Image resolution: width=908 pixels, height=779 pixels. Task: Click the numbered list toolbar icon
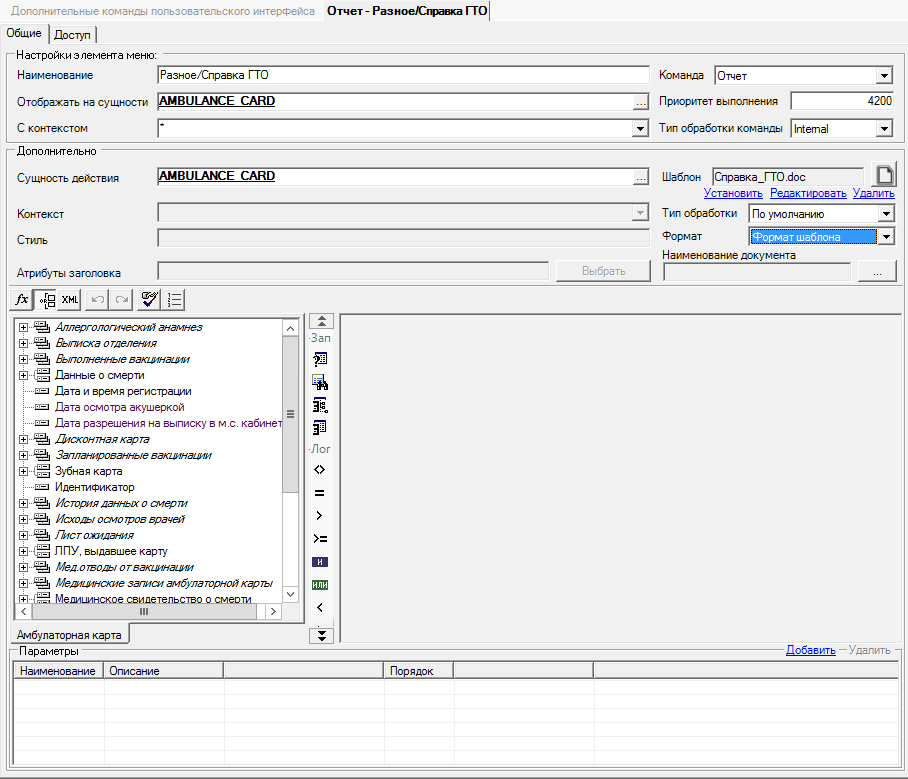(174, 299)
